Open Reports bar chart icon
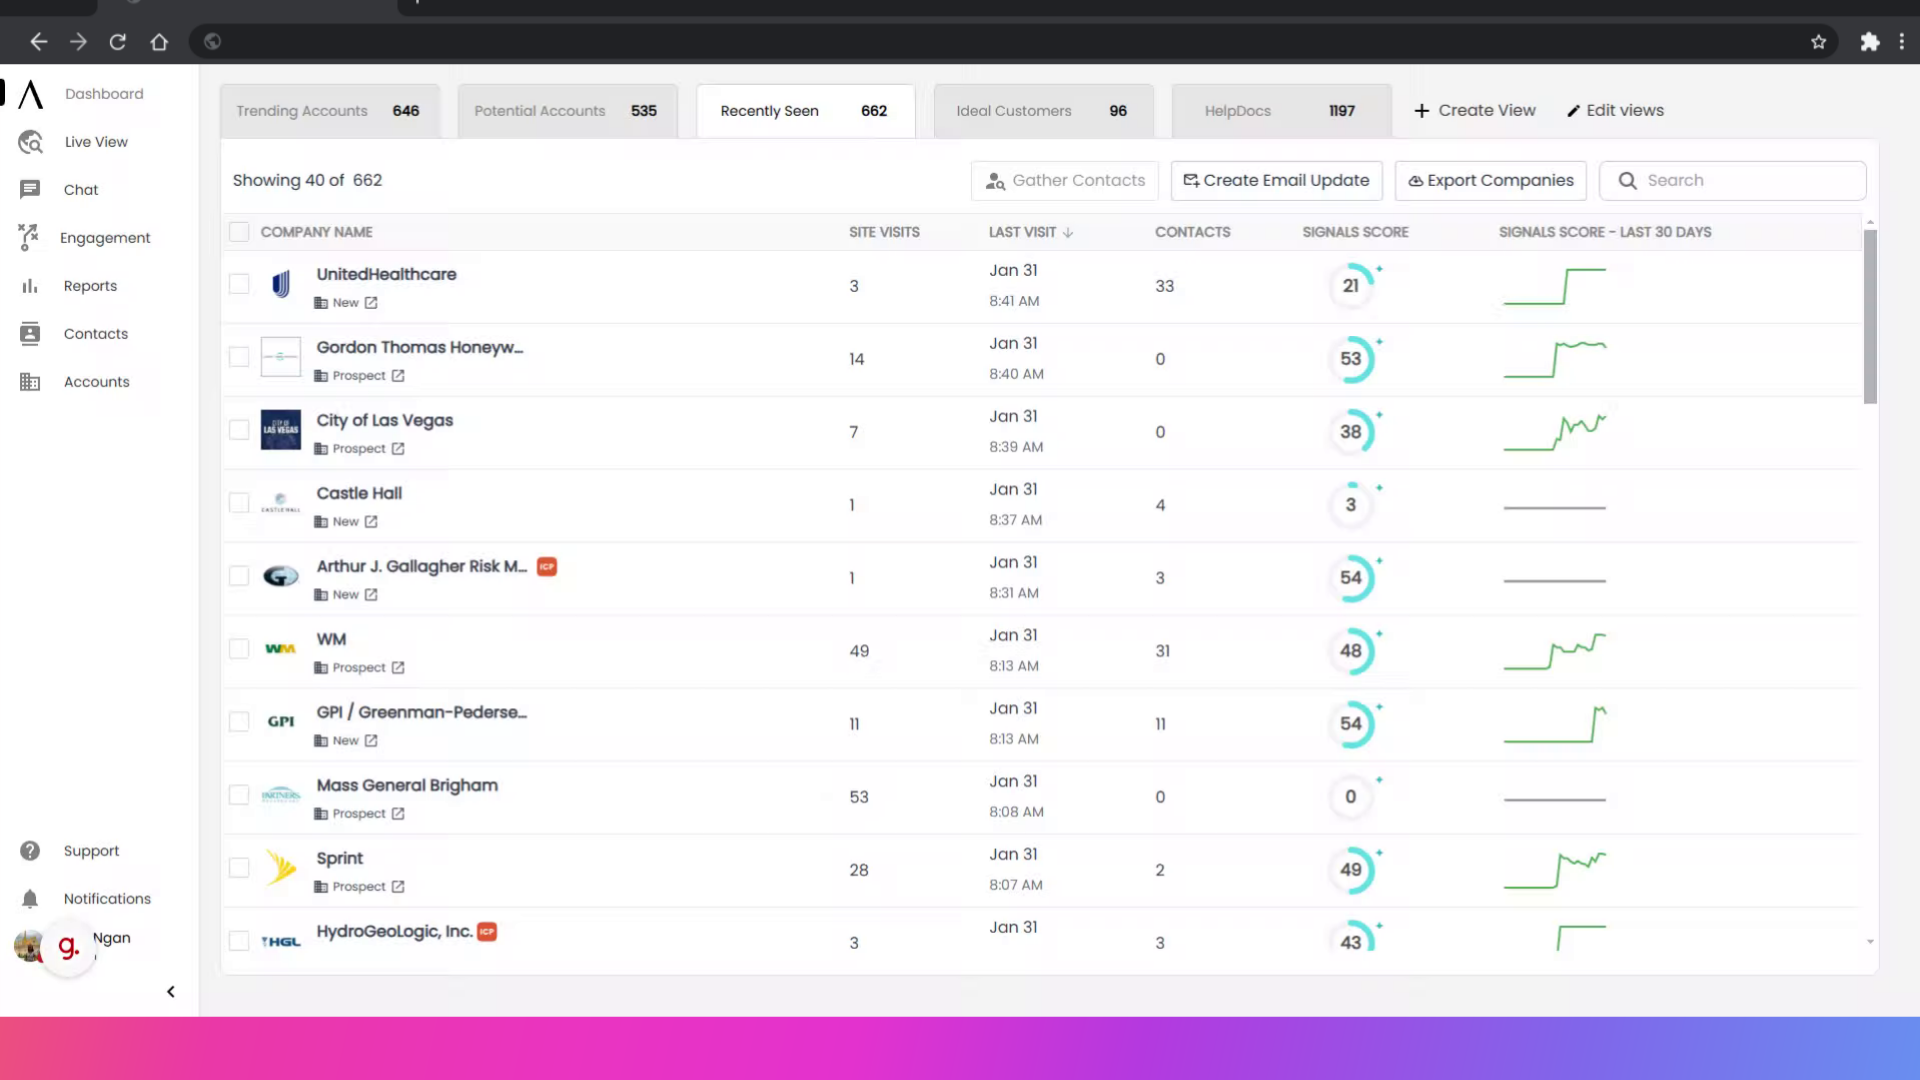Image resolution: width=1920 pixels, height=1080 pixels. [x=30, y=286]
